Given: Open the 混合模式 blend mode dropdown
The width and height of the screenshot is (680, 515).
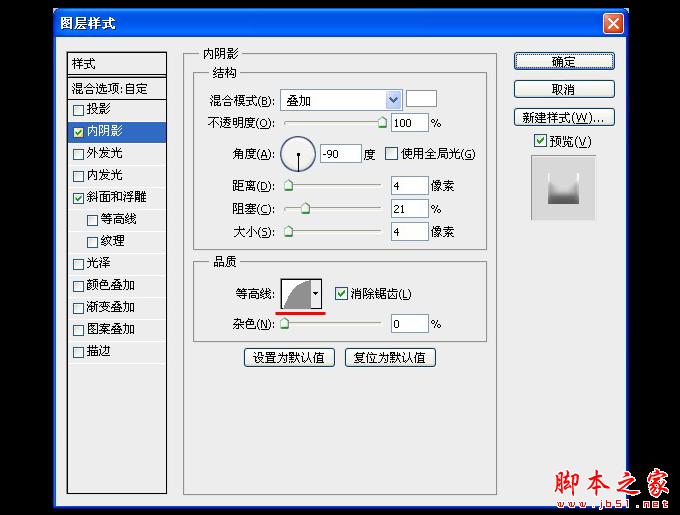Looking at the screenshot, I should (x=393, y=101).
